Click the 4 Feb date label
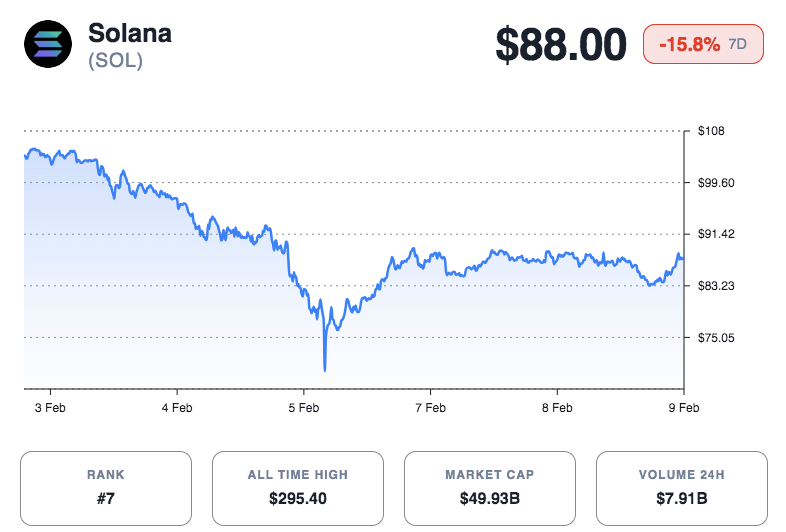 coord(177,408)
